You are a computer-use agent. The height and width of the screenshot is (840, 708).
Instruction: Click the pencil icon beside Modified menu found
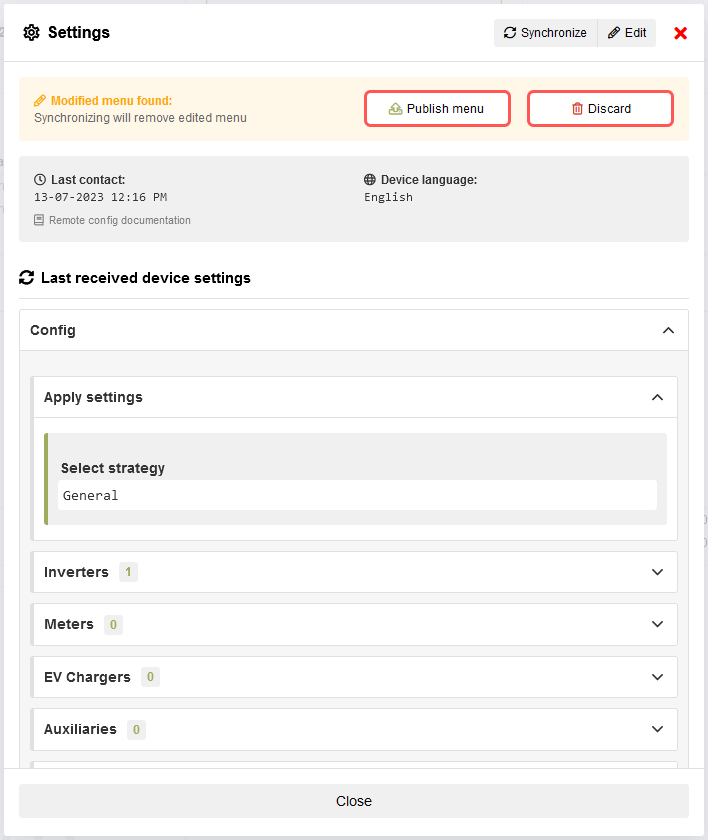[40, 101]
